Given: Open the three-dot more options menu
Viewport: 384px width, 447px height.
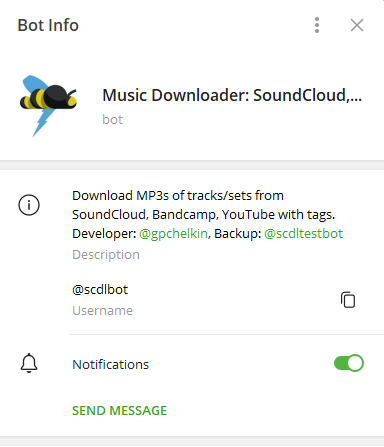Looking at the screenshot, I should (317, 25).
